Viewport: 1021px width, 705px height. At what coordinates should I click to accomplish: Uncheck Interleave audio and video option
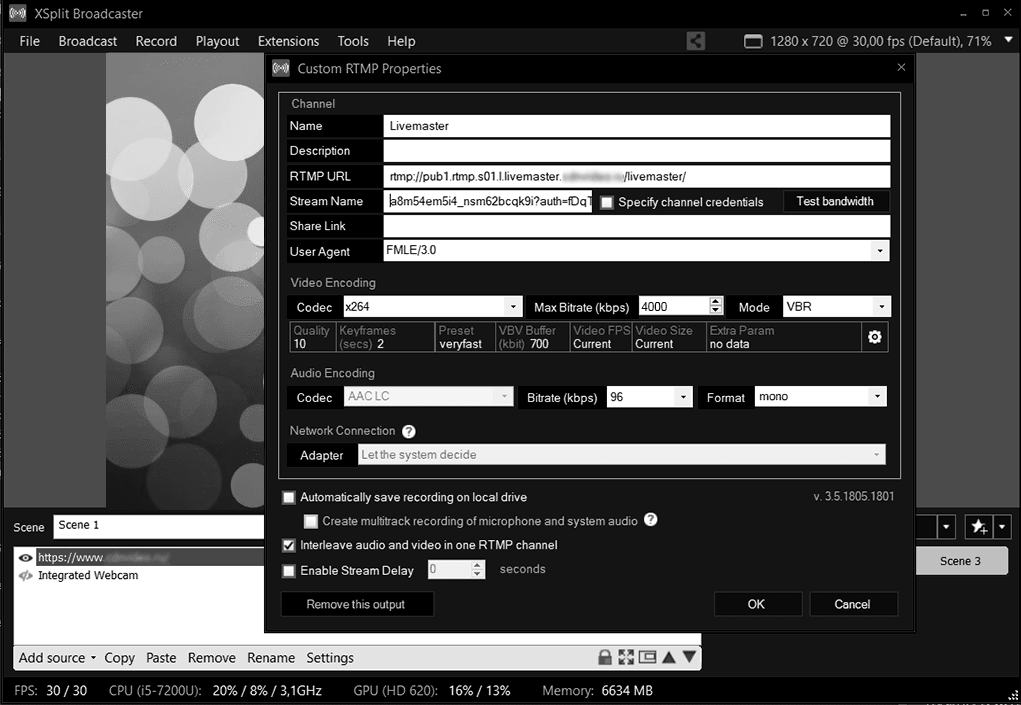pyautogui.click(x=289, y=545)
